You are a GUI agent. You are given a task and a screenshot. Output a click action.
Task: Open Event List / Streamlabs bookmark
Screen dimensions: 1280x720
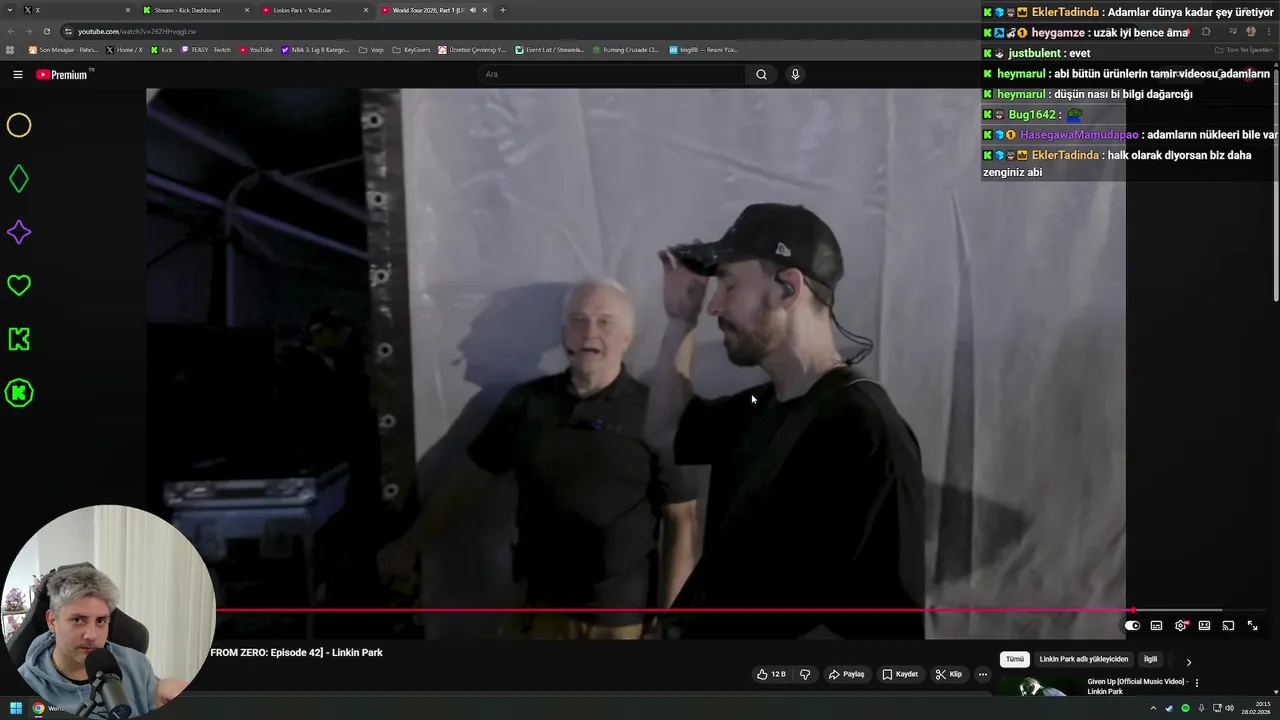pos(550,49)
